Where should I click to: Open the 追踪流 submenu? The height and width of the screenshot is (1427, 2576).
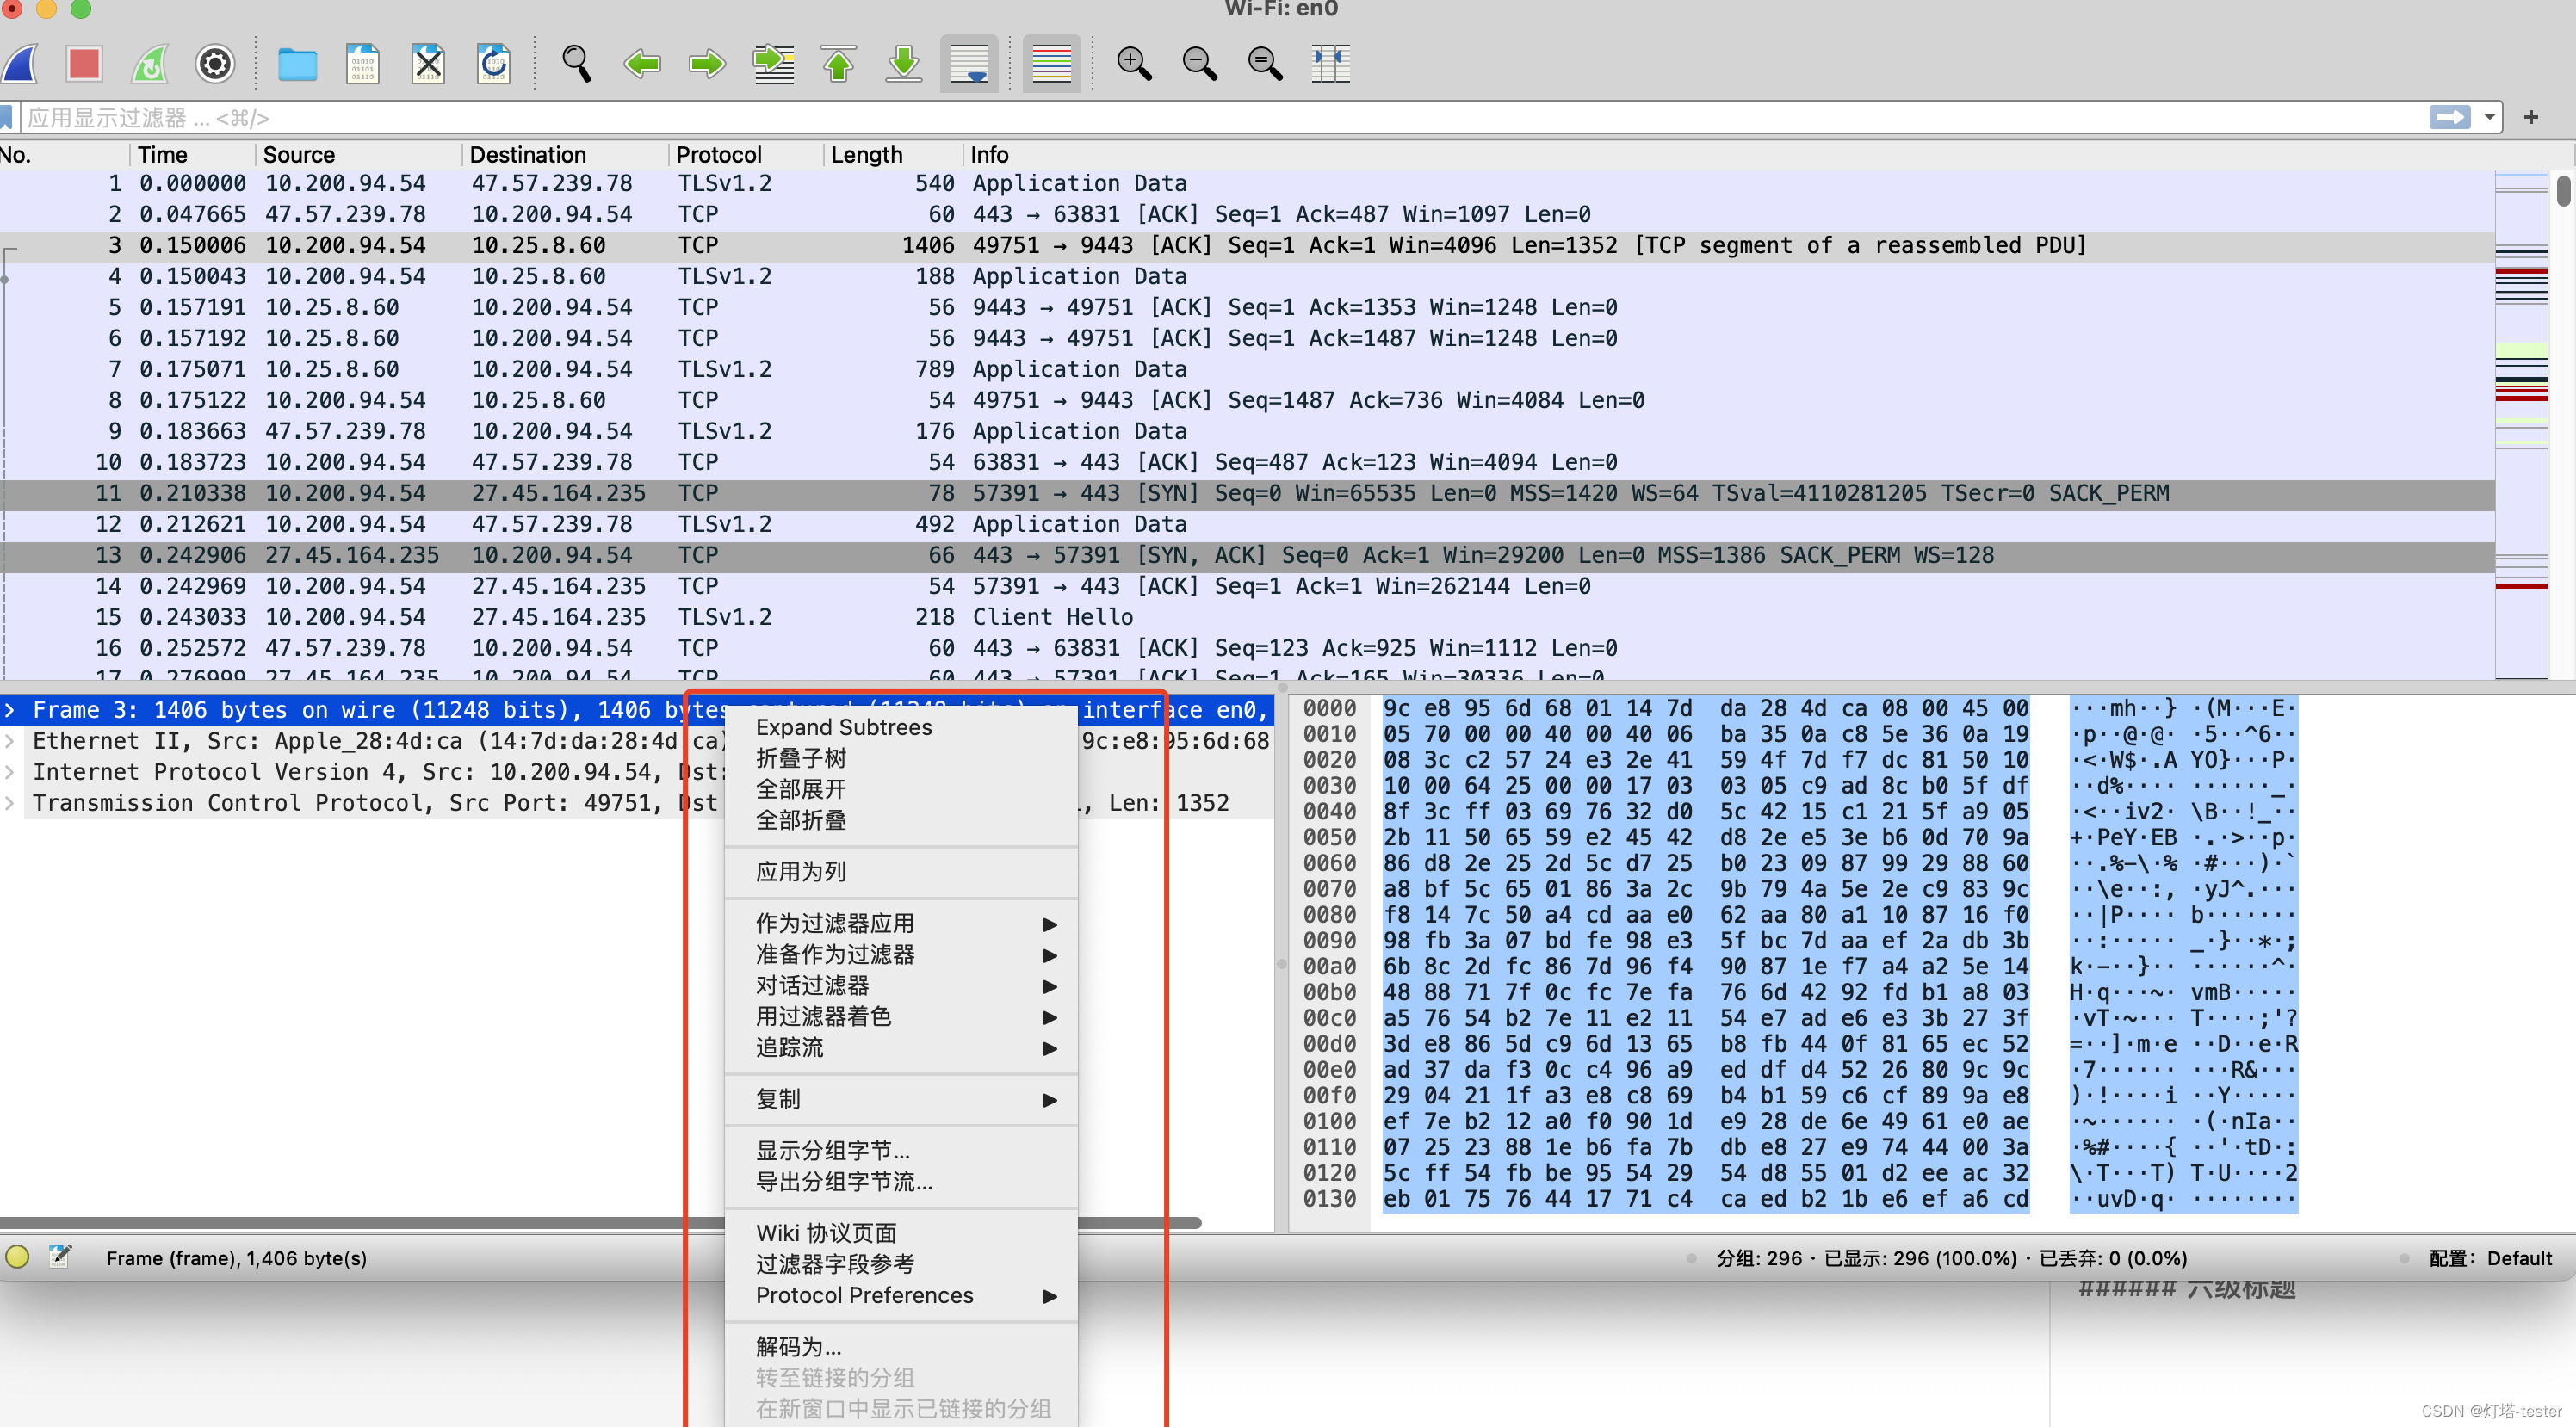tap(901, 1048)
